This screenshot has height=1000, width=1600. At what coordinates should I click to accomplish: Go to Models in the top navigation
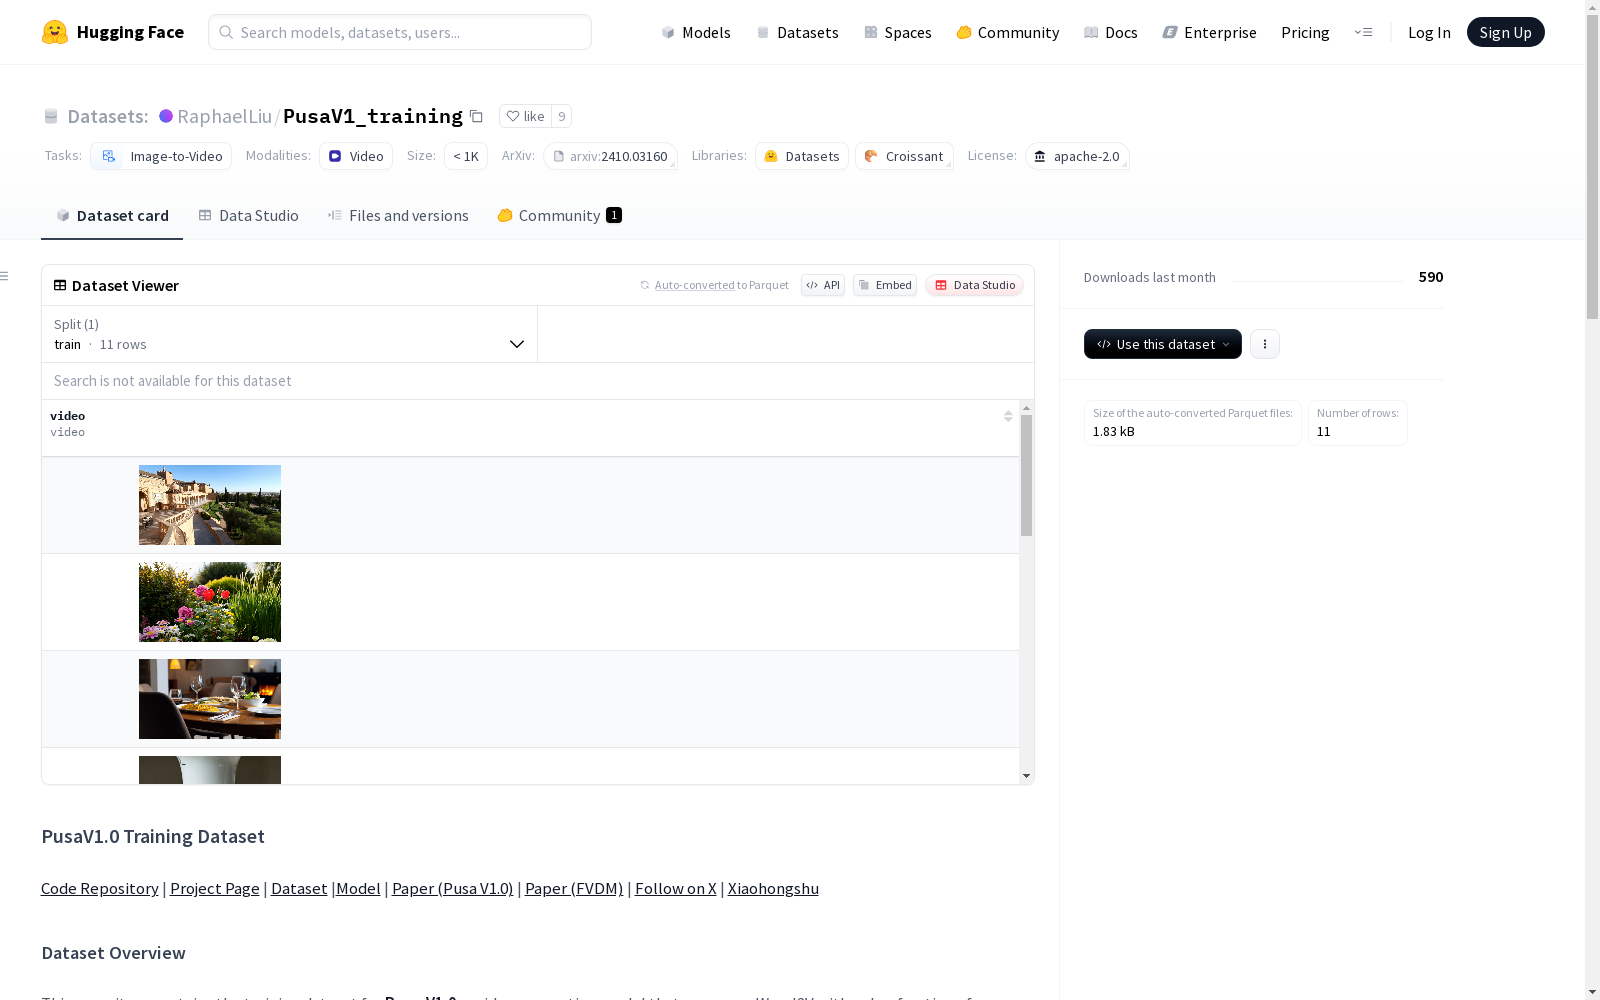click(696, 32)
